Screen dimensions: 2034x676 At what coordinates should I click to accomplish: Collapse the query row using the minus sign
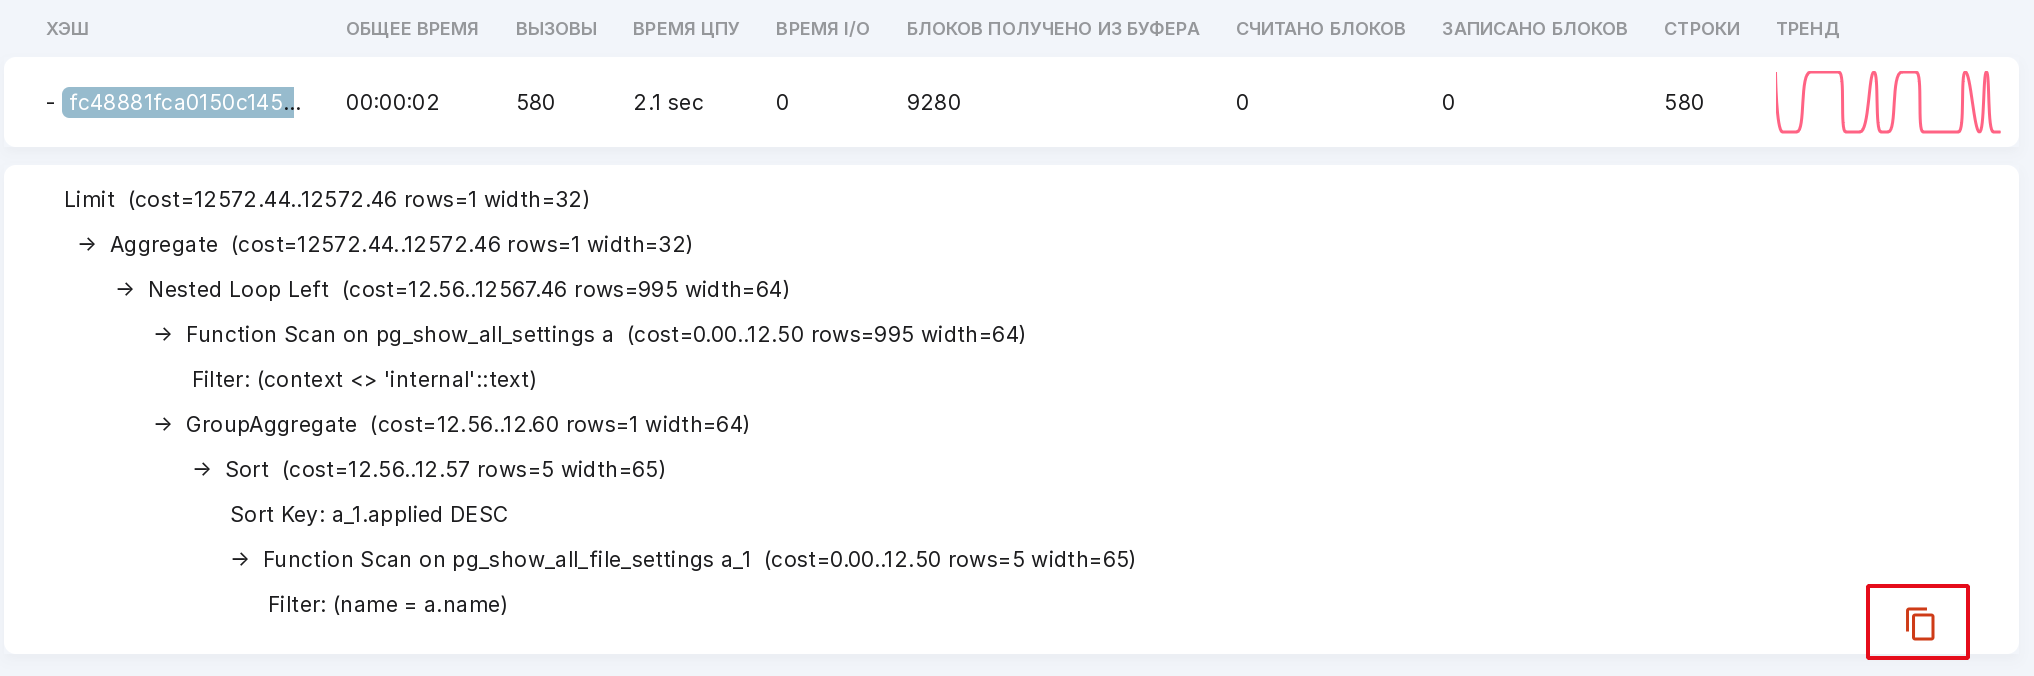50,102
